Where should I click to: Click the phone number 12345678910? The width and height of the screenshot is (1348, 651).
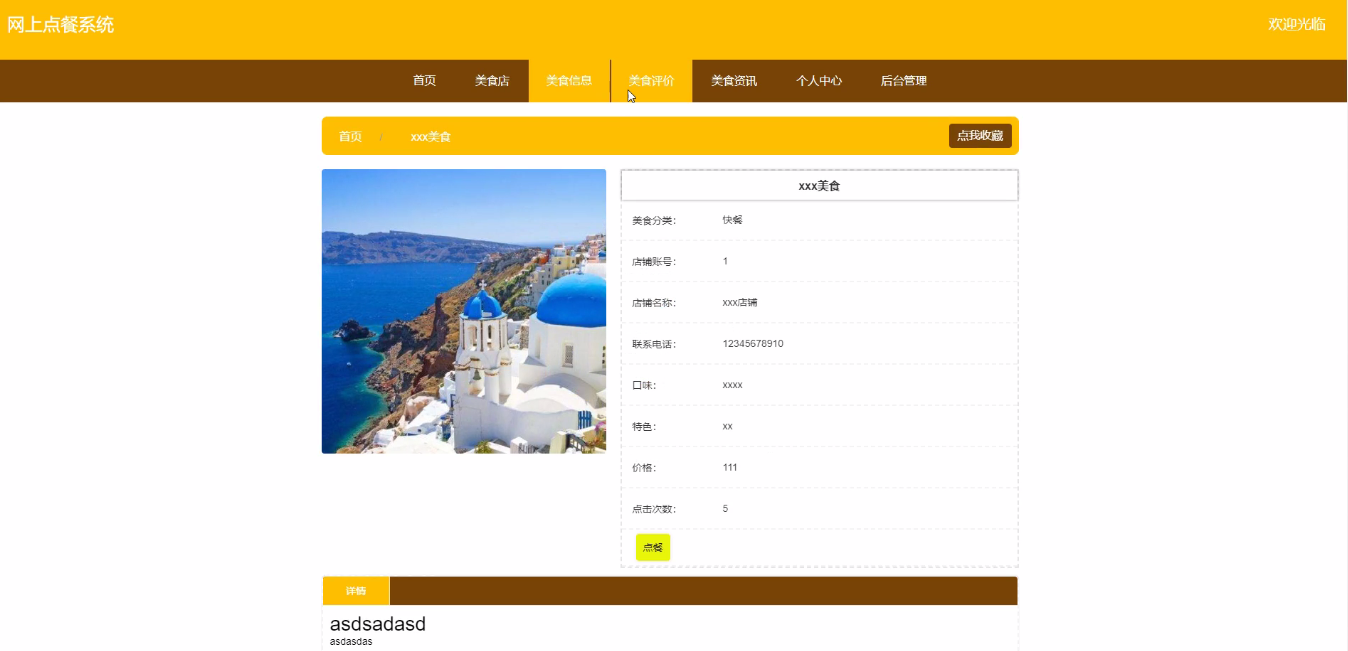[755, 343]
